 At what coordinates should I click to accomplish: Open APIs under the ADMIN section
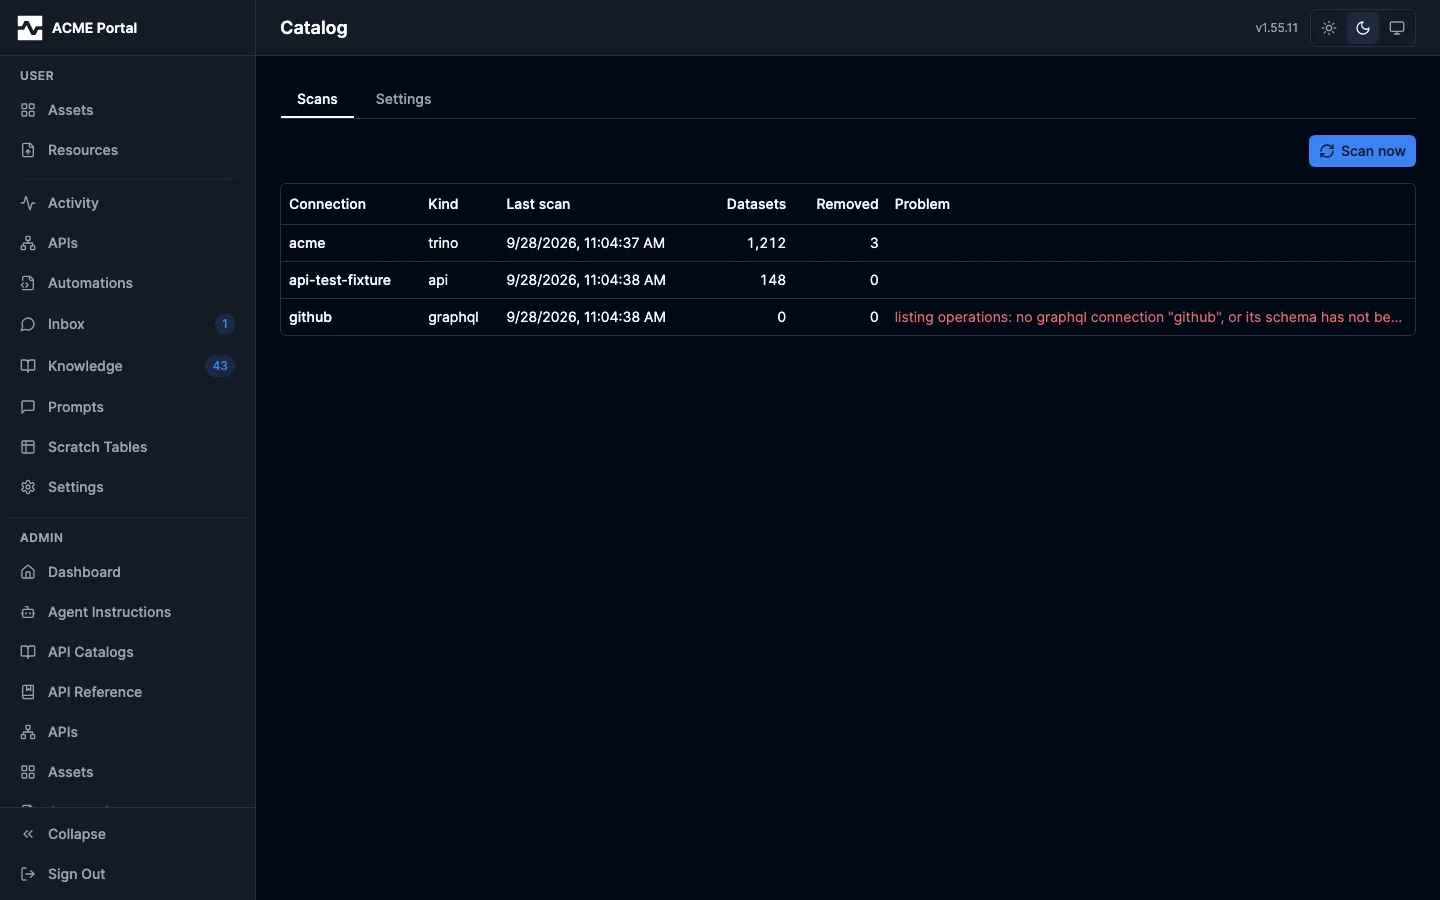[x=128, y=732]
